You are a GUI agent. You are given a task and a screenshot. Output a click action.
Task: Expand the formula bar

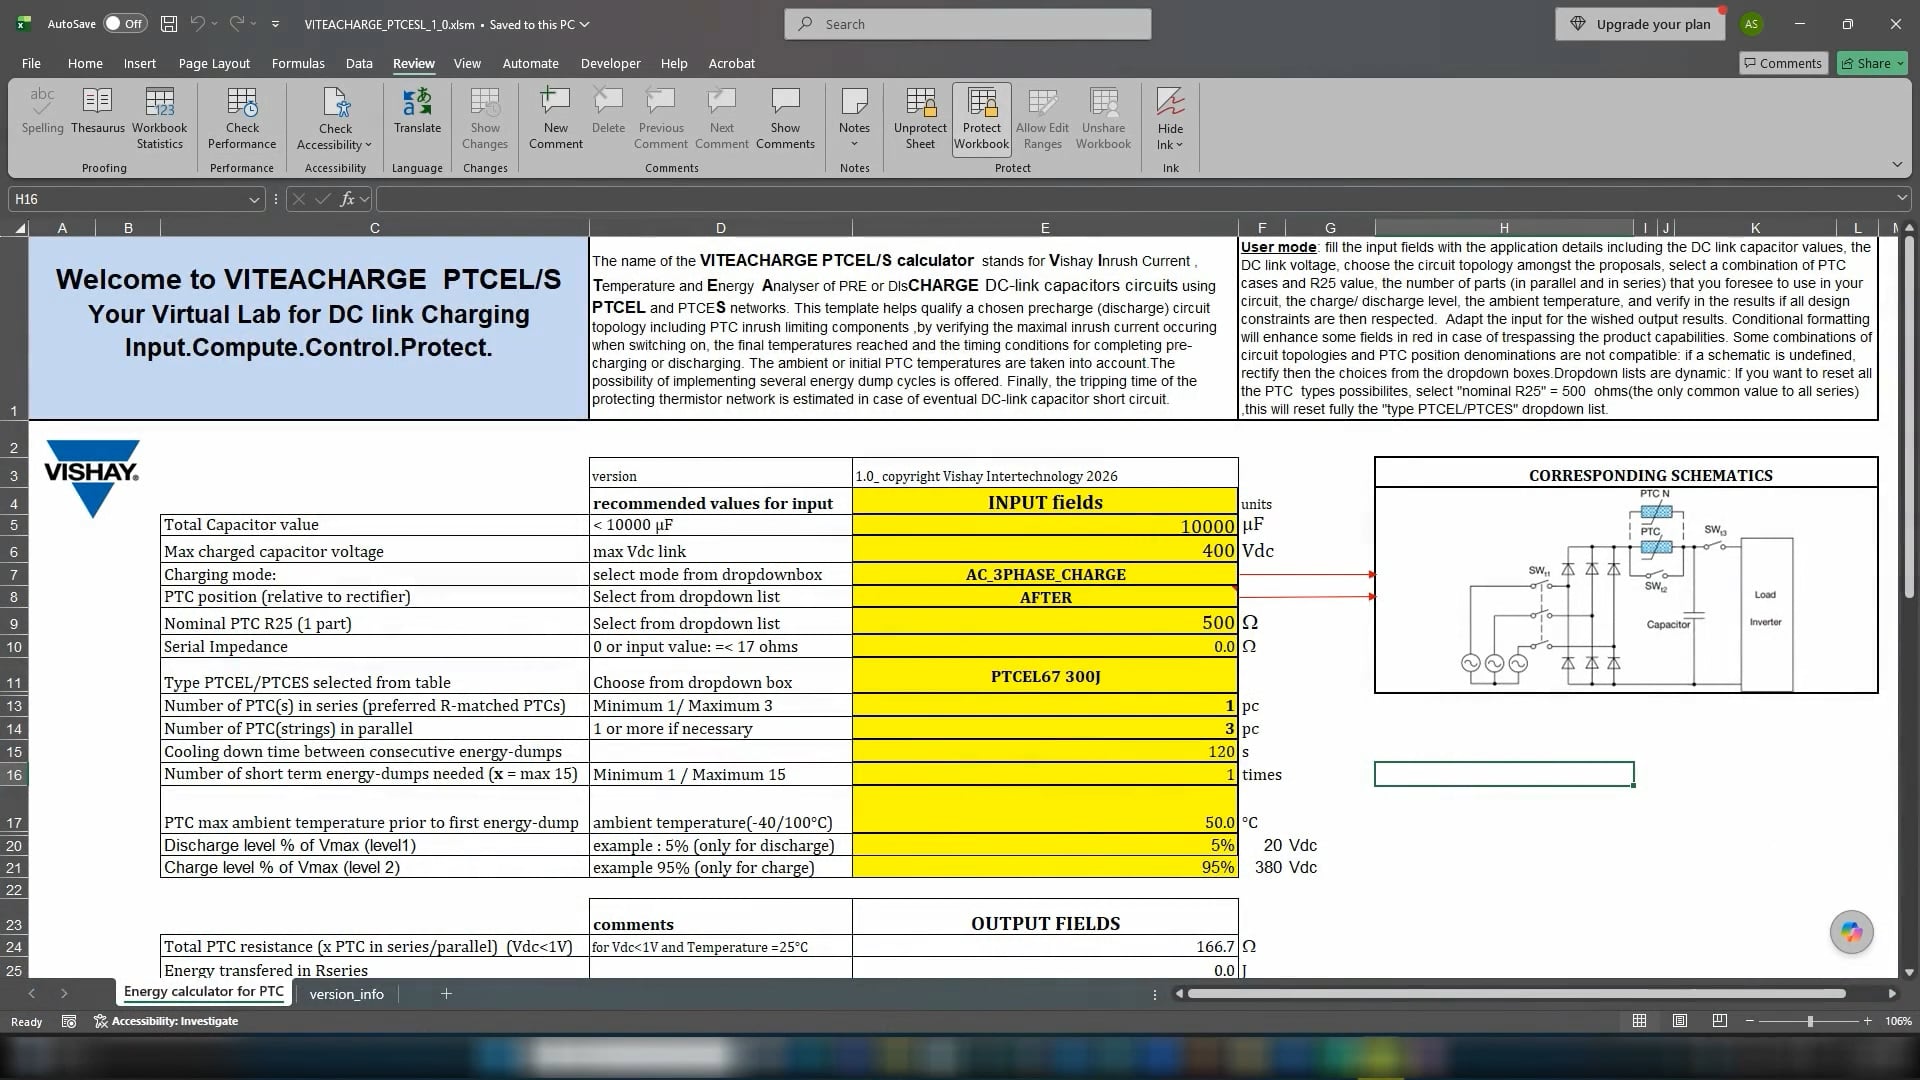1901,199
